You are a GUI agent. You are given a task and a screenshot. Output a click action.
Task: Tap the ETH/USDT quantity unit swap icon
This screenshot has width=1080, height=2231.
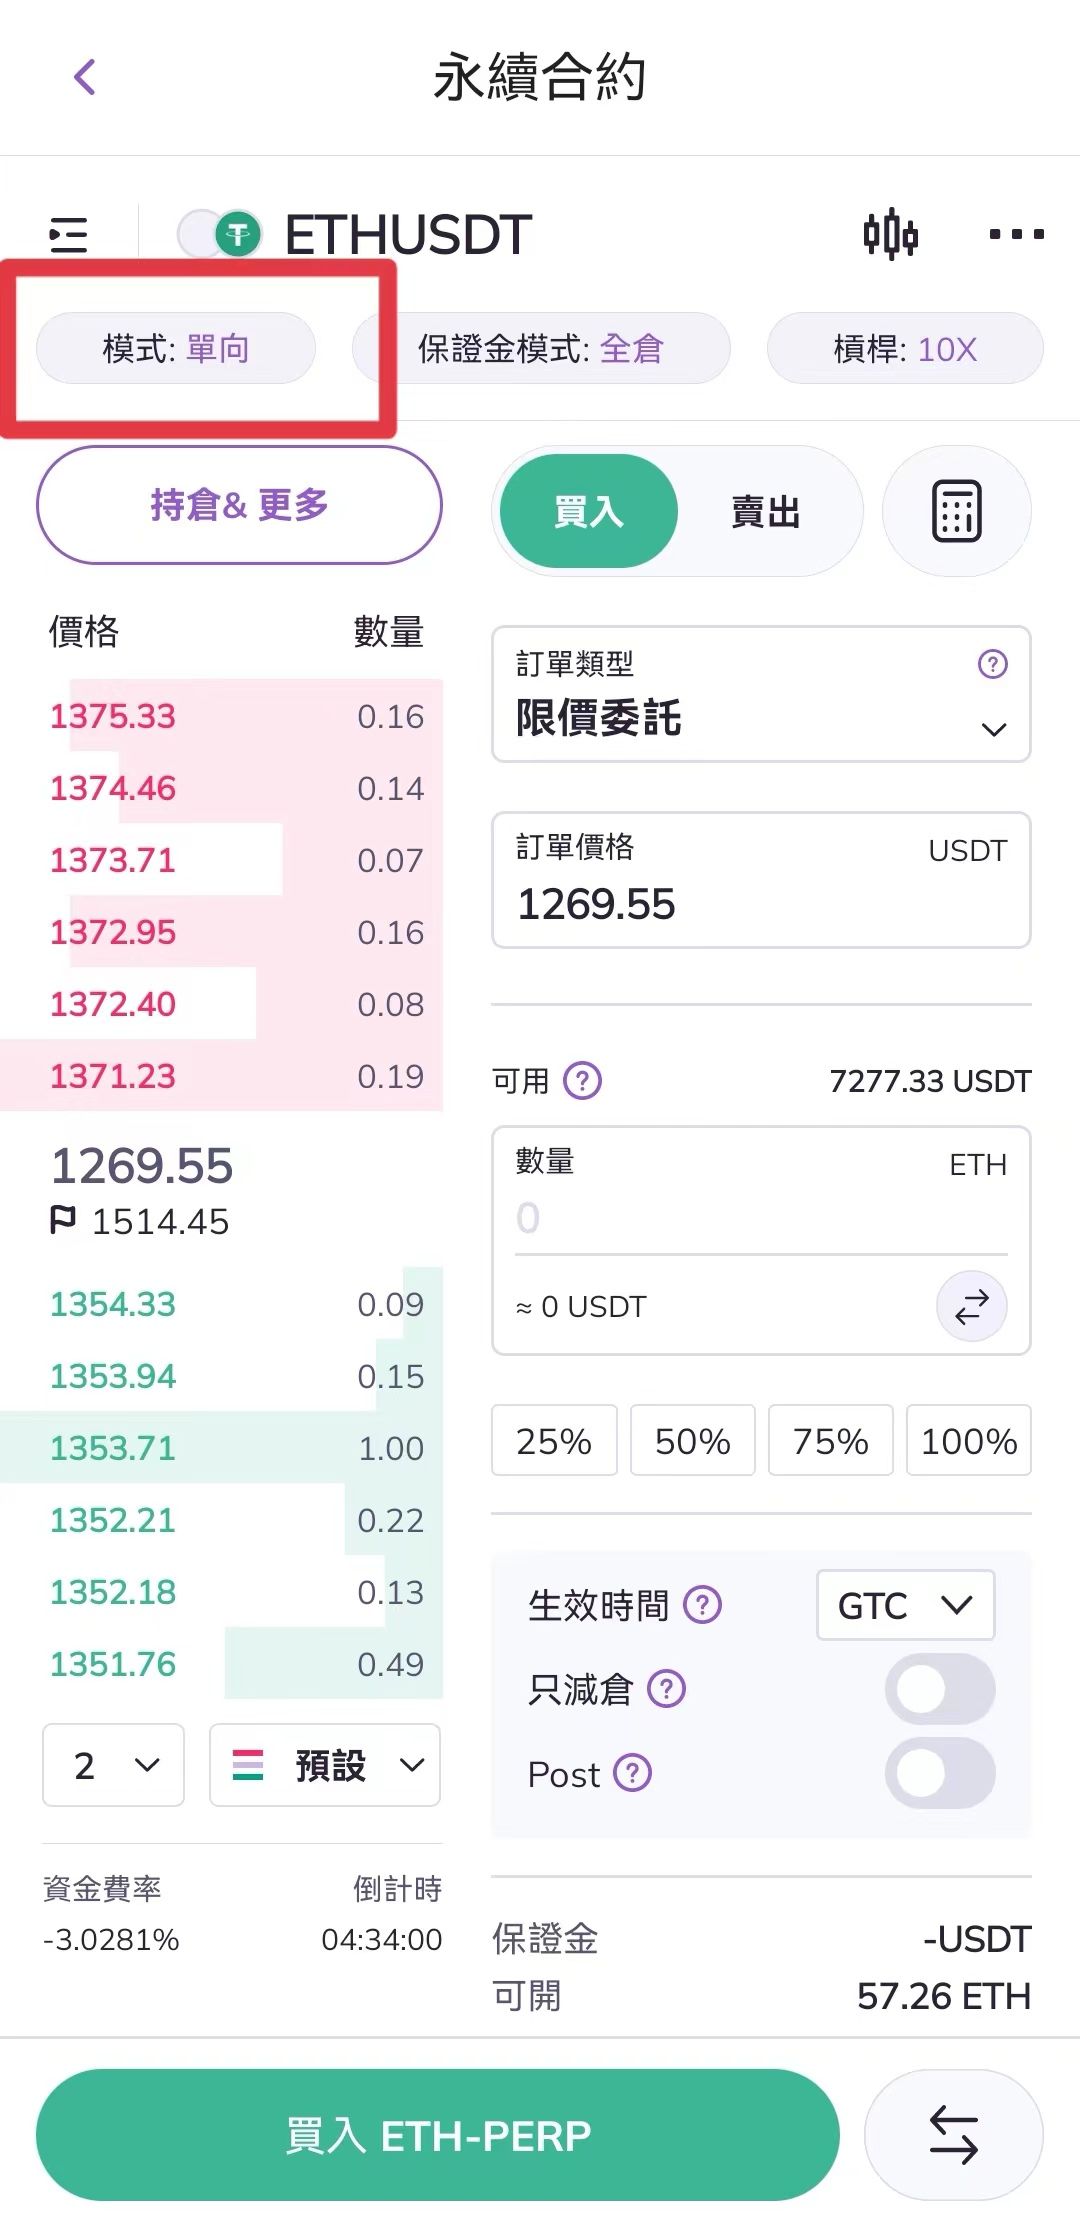pyautogui.click(x=971, y=1306)
